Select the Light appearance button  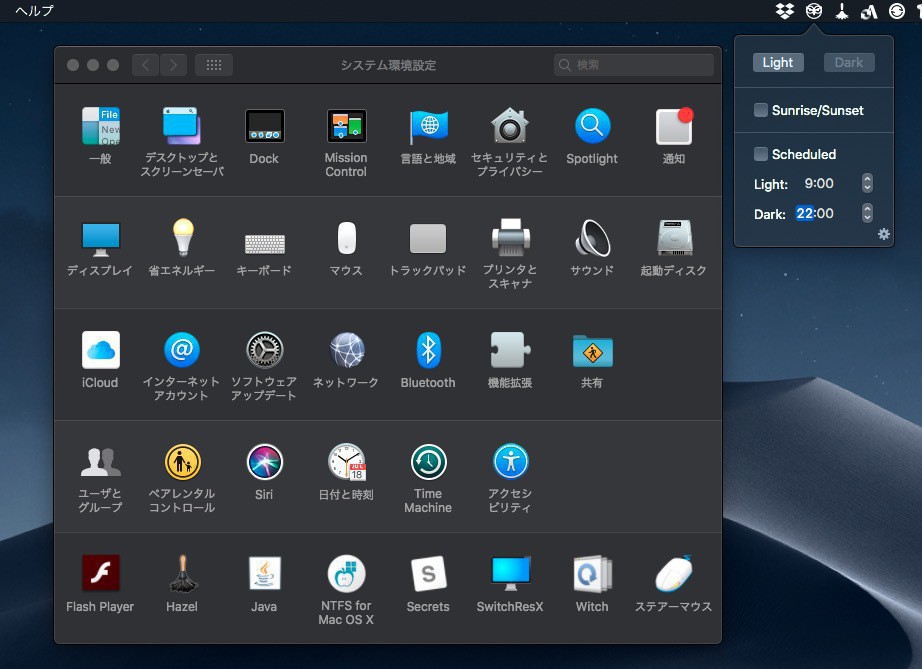pos(778,62)
